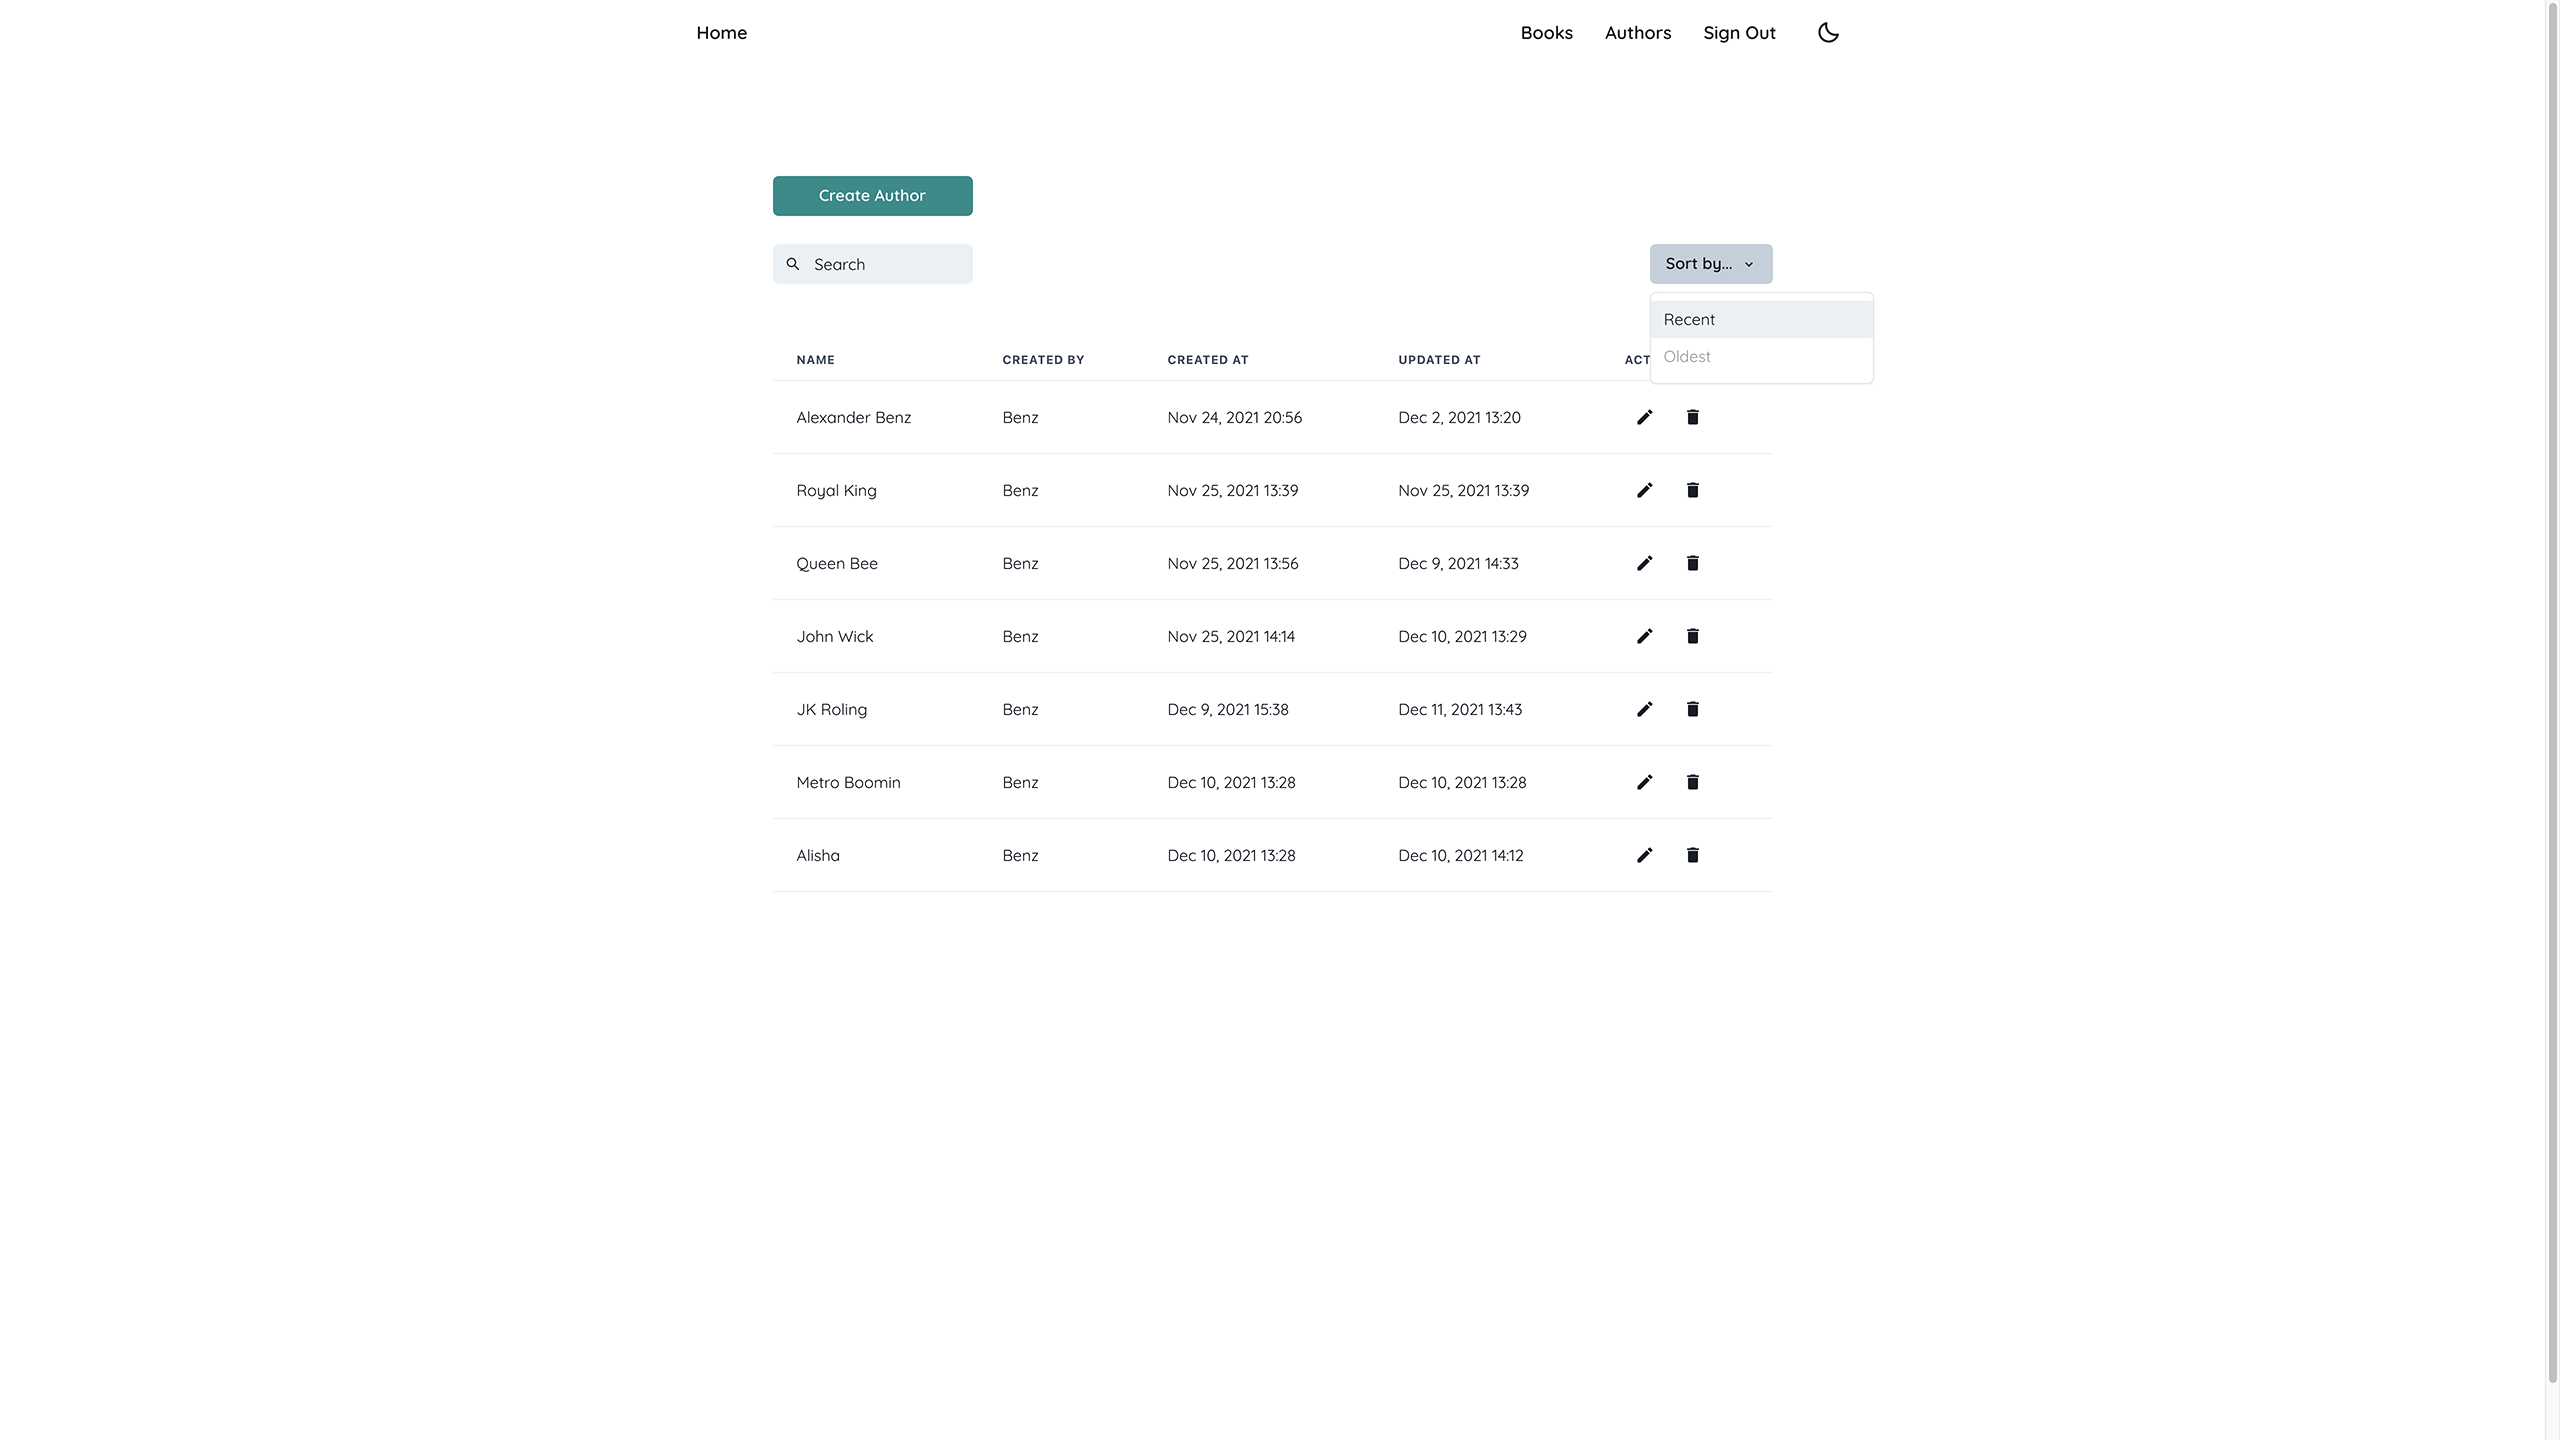2560x1440 pixels.
Task: Delete the Alexander Benz author
Action: pyautogui.click(x=1692, y=417)
